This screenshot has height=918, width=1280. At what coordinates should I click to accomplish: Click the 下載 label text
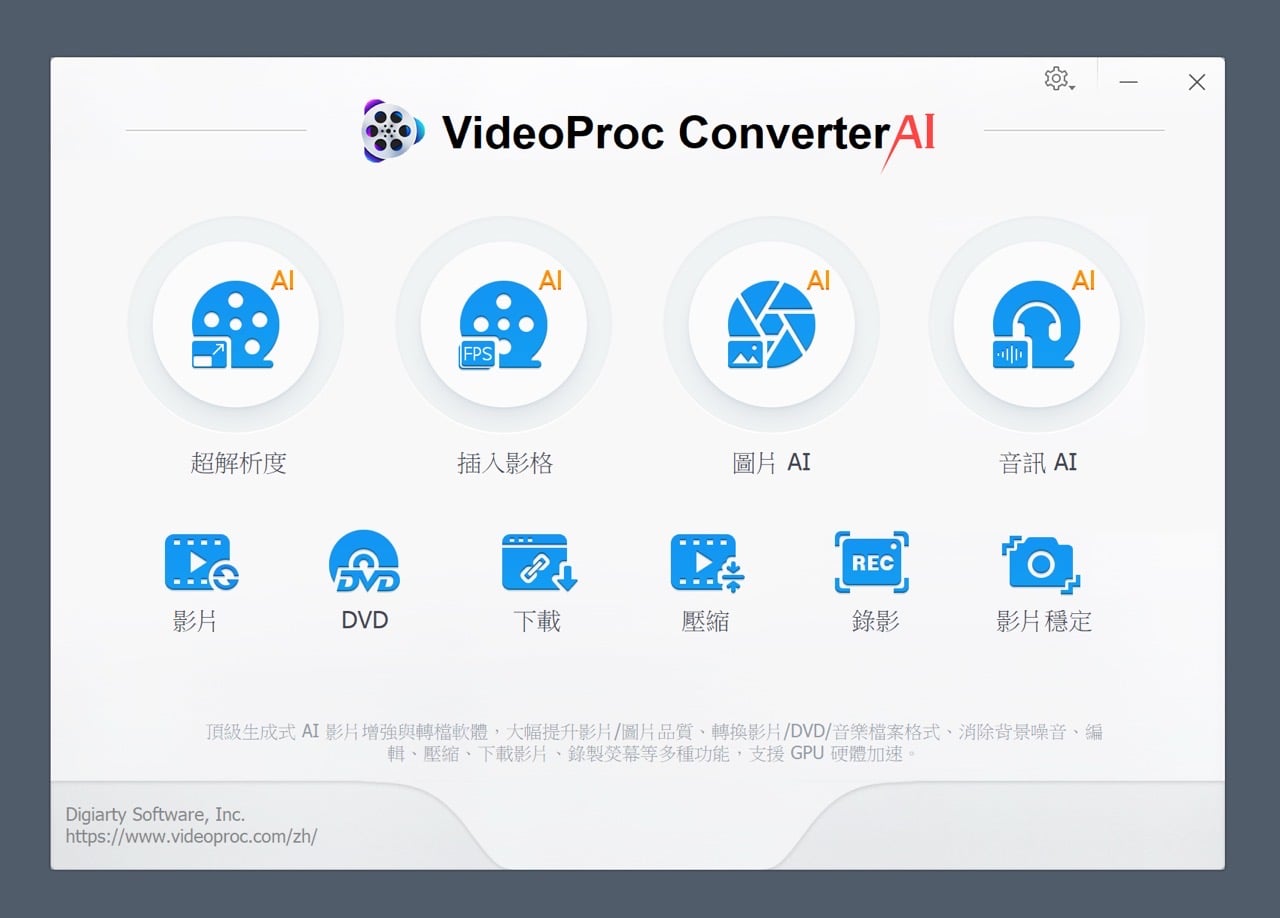pos(537,621)
